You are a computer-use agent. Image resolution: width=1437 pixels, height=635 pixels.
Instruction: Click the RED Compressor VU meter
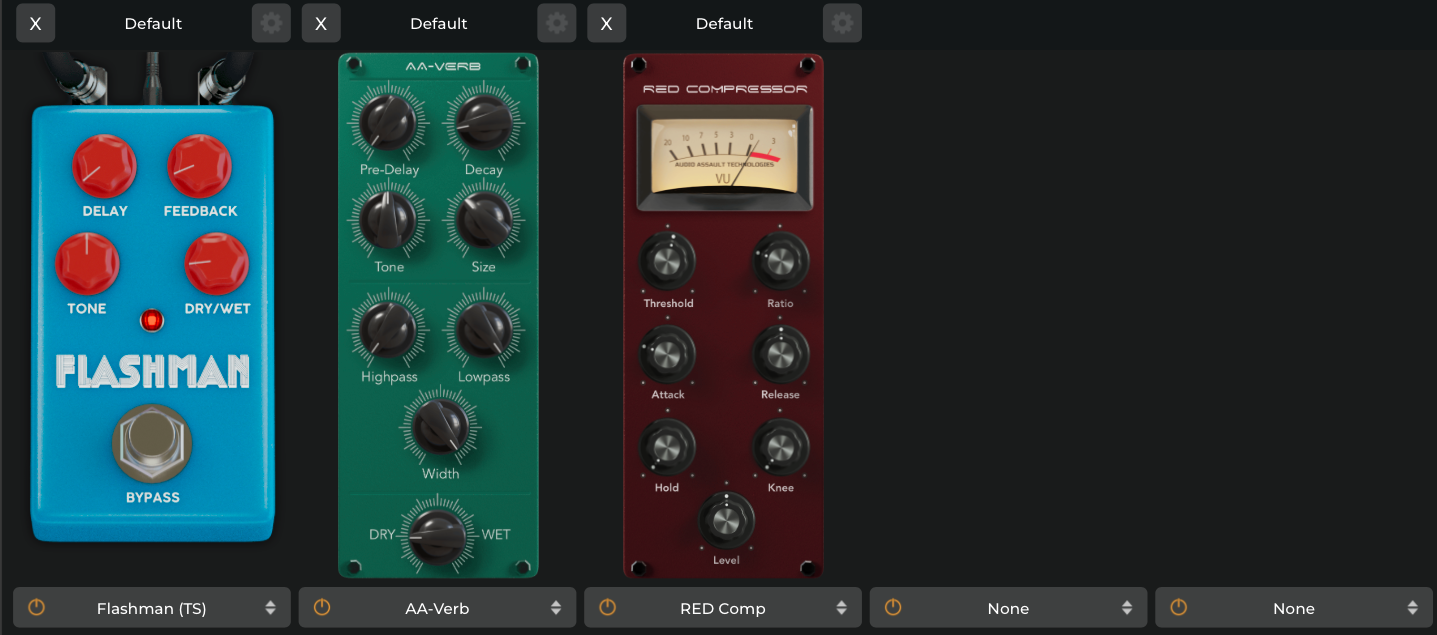pyautogui.click(x=723, y=155)
